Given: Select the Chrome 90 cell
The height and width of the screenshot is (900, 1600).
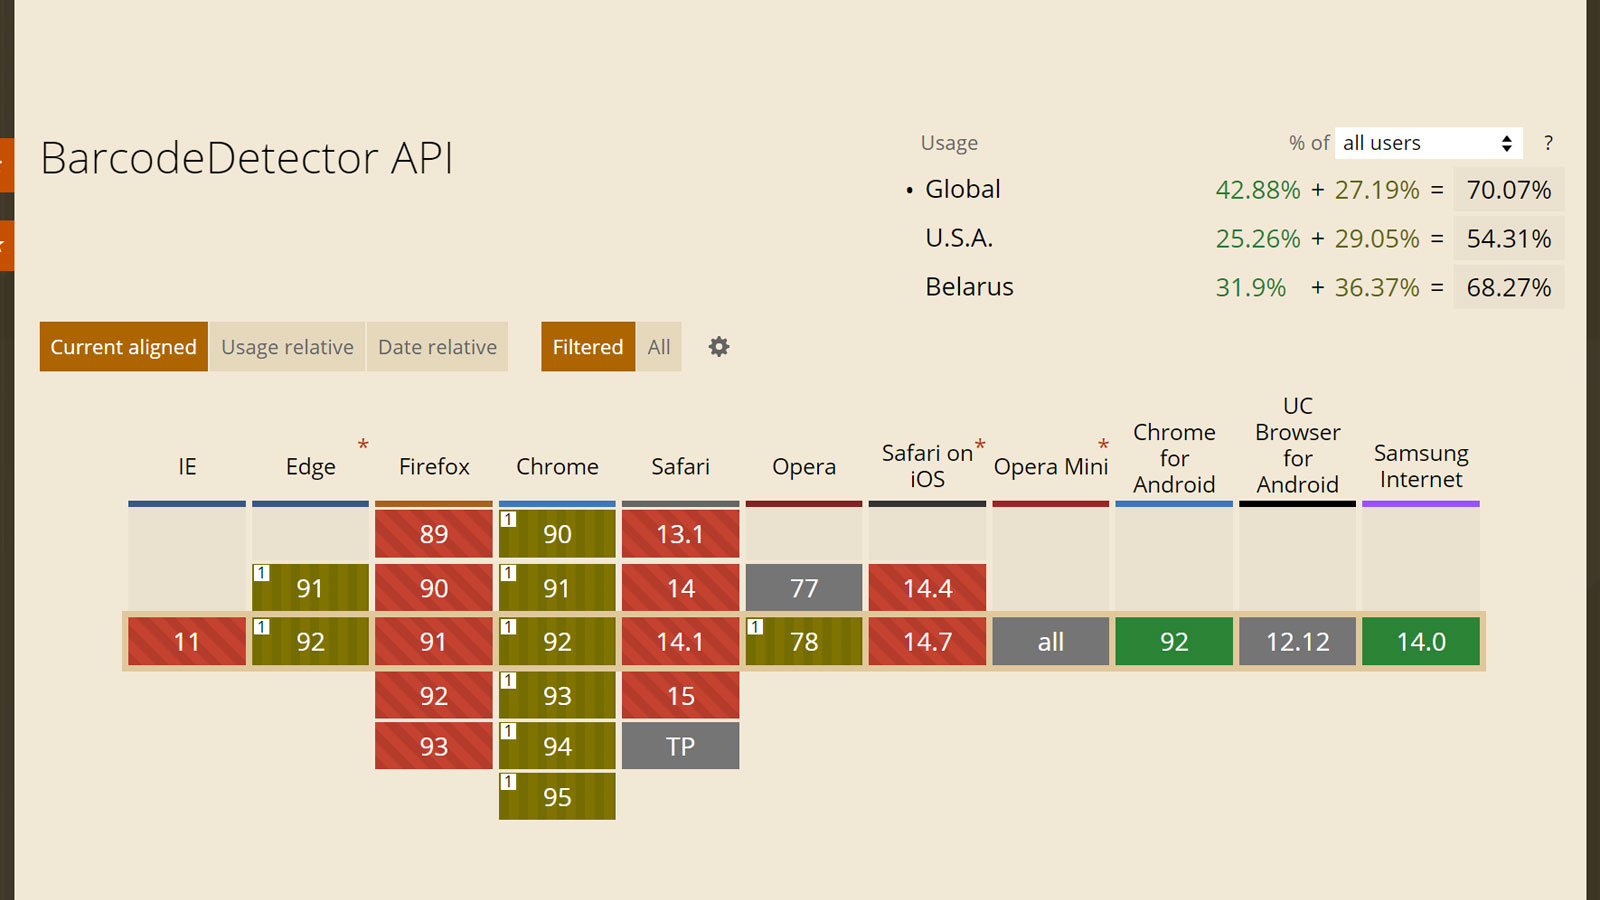Looking at the screenshot, I should [x=557, y=534].
